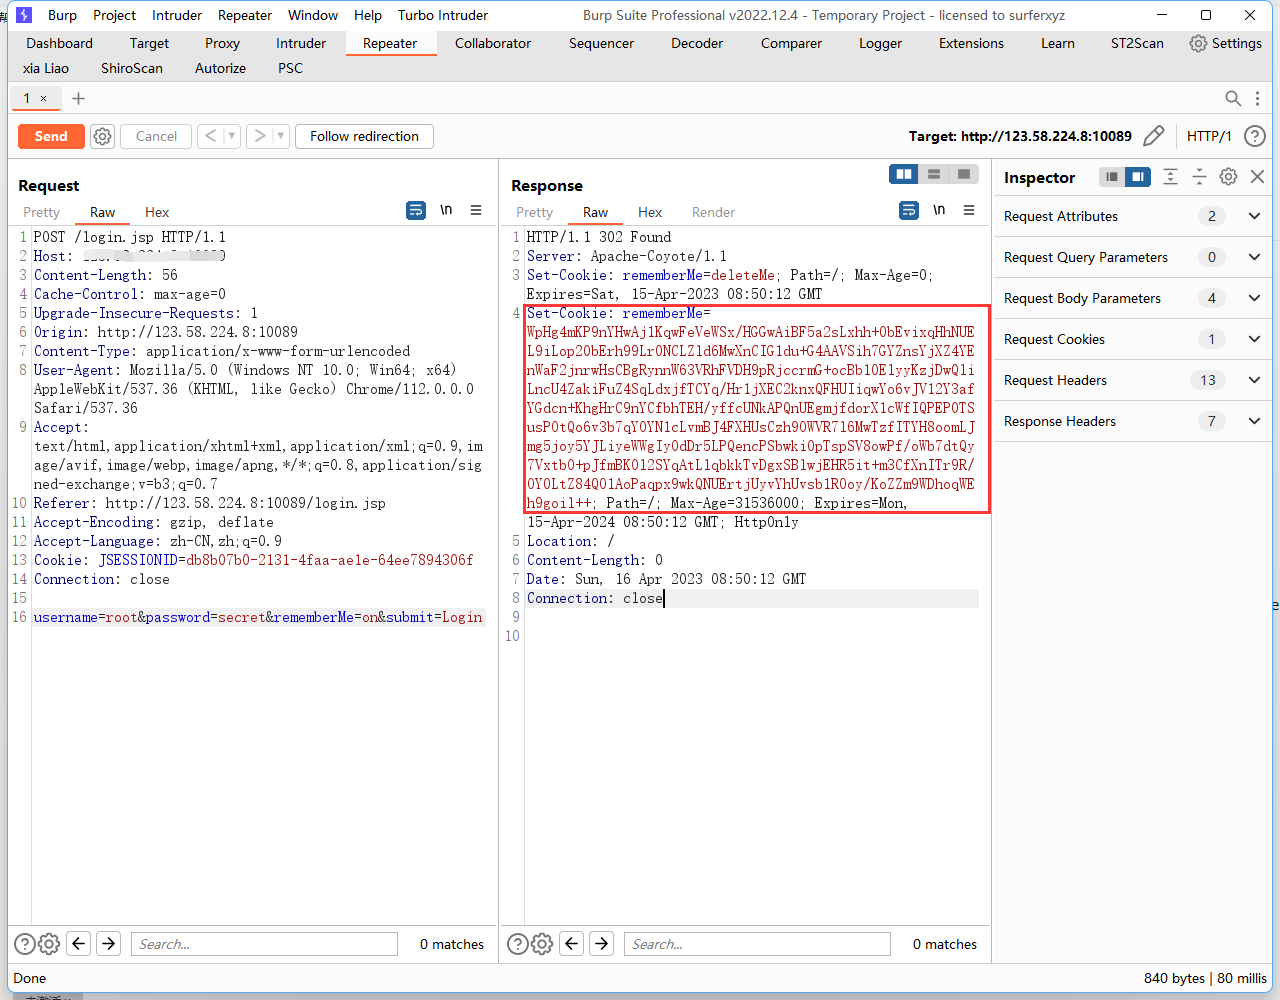The width and height of the screenshot is (1280, 1000).
Task: Collapse all Inspector sections icon
Action: [1199, 177]
